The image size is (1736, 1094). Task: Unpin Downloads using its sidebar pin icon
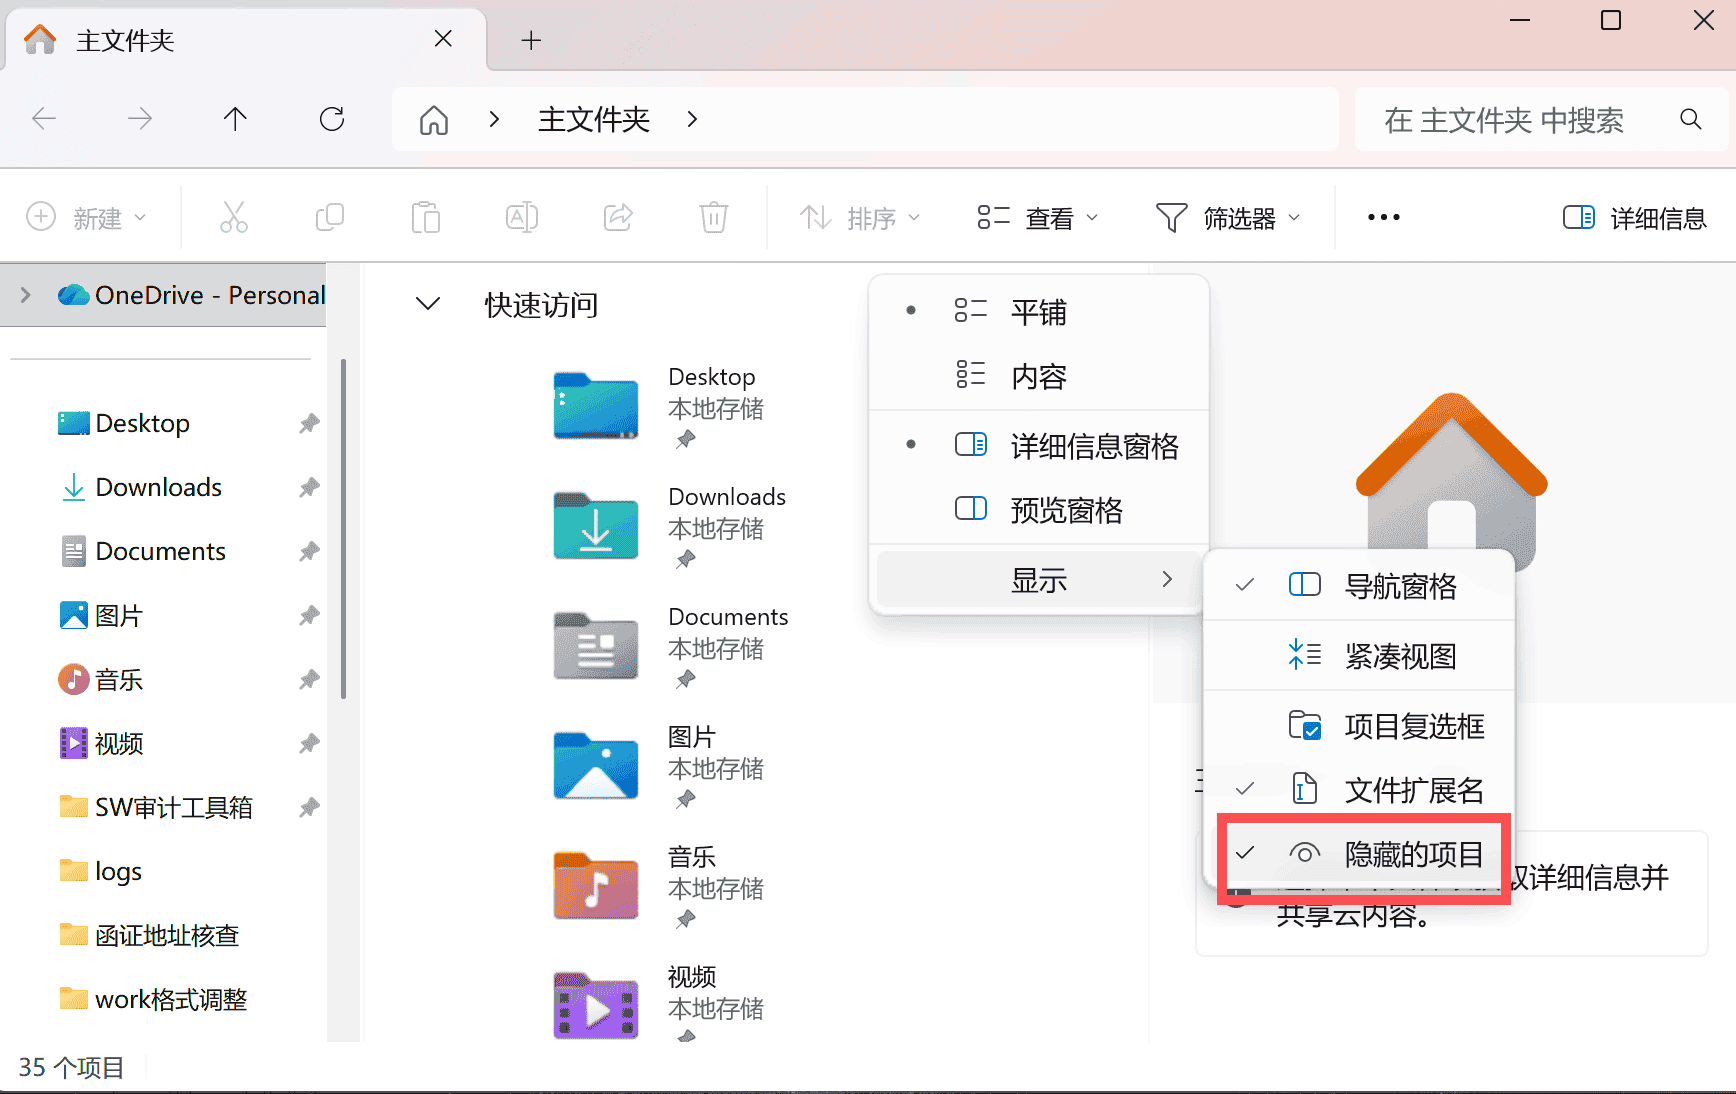309,488
